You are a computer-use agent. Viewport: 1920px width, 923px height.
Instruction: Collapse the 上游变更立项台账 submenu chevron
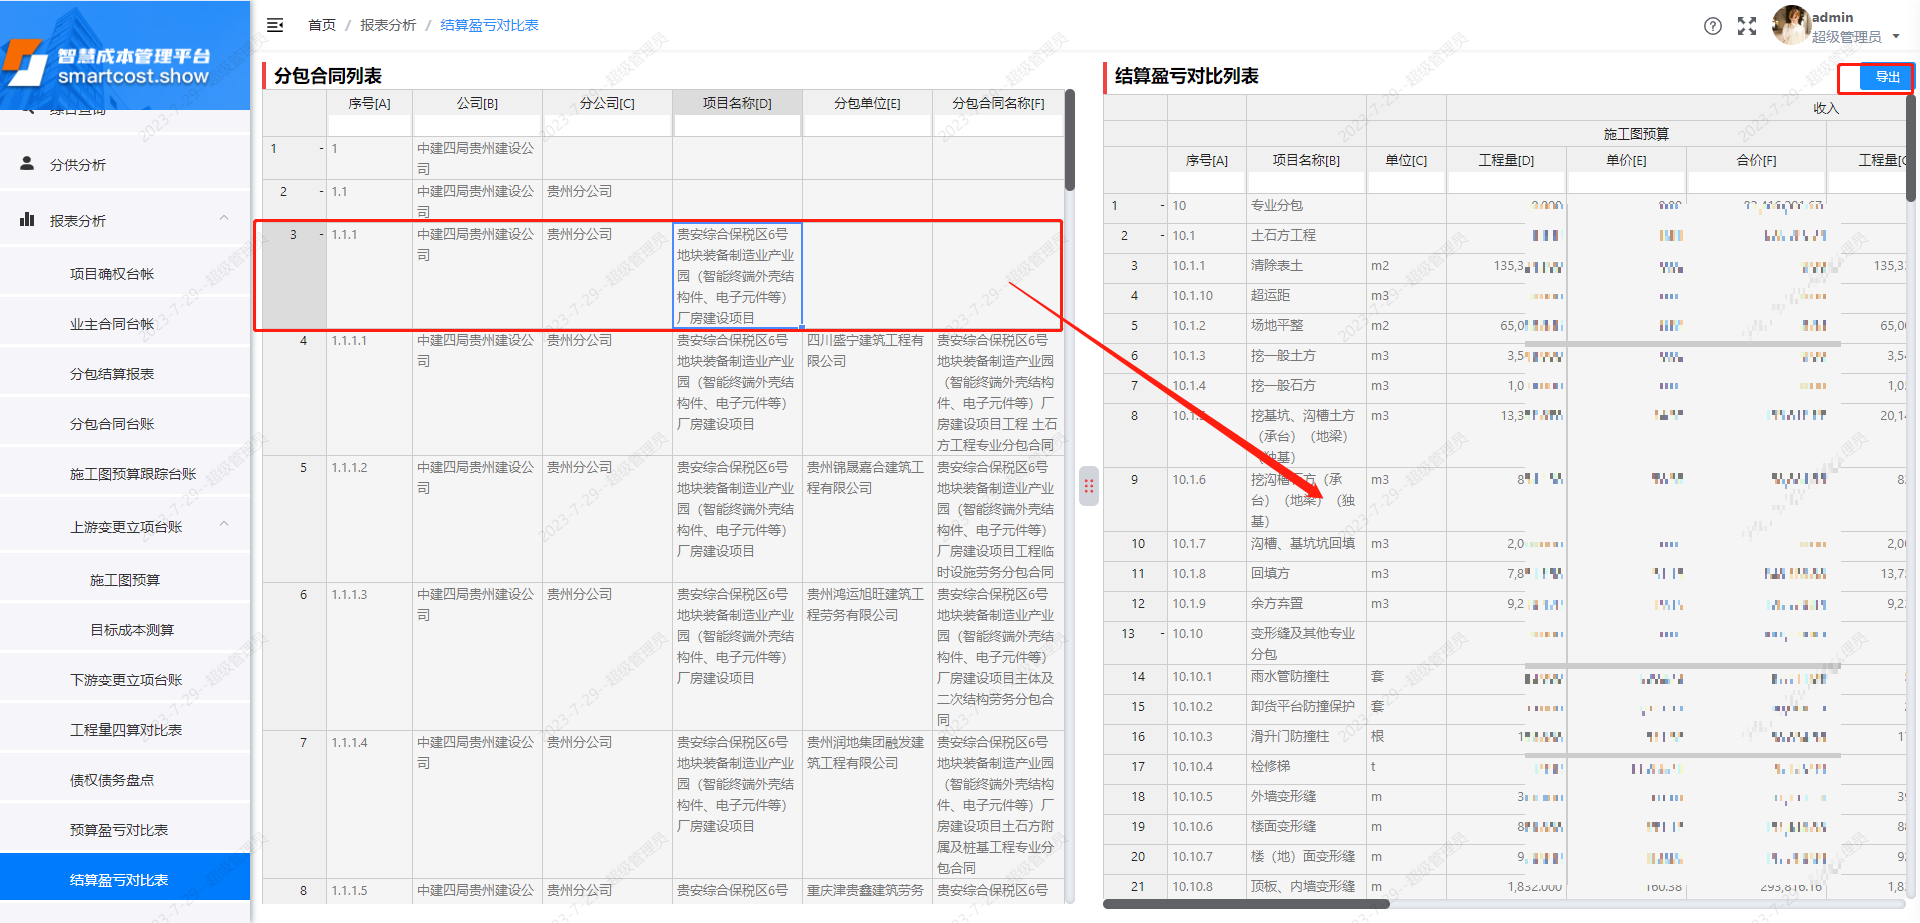[224, 523]
